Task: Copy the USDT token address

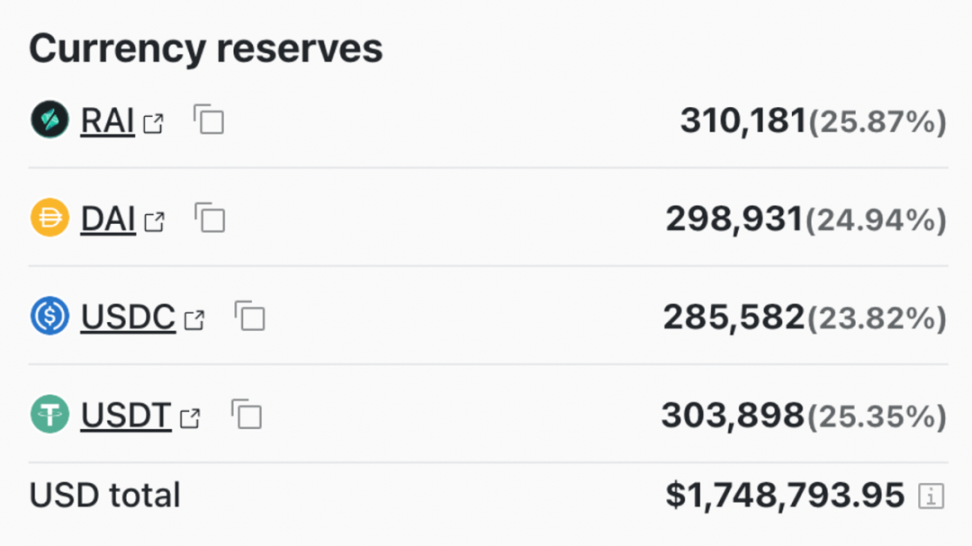Action: pyautogui.click(x=246, y=414)
